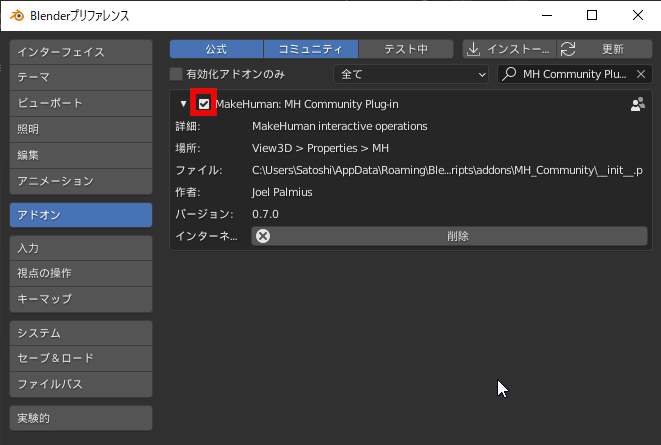Click the 更新 refresh button
The height and width of the screenshot is (445, 661).
[605, 49]
